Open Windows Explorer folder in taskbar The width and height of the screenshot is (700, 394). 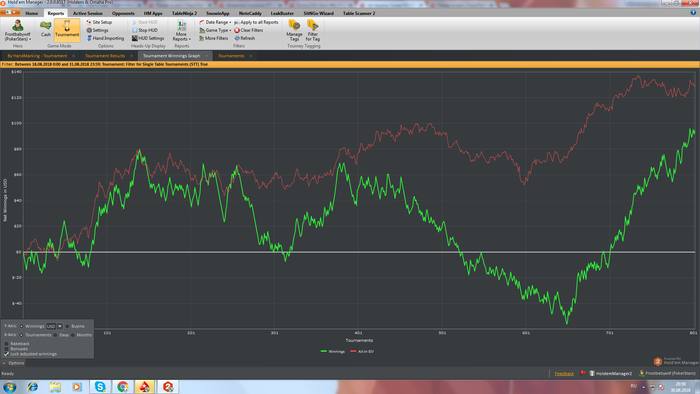pos(55,386)
